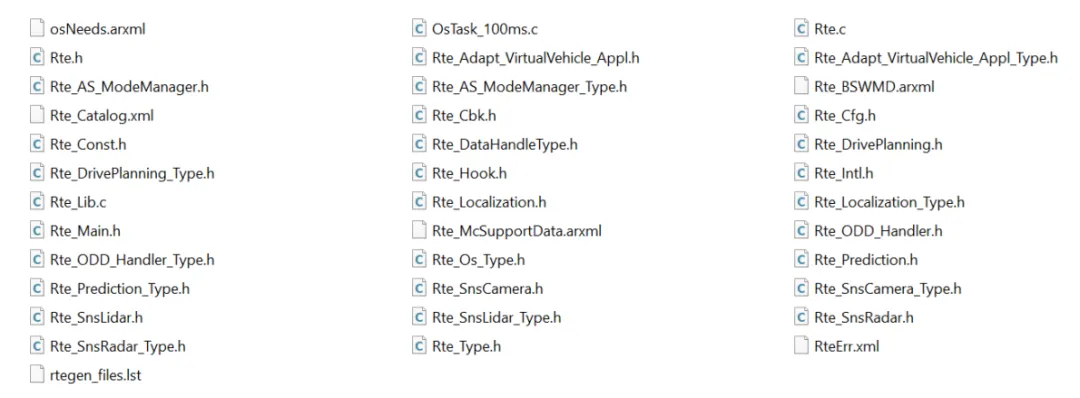Select the C file icon next to Rte.h

37,58
